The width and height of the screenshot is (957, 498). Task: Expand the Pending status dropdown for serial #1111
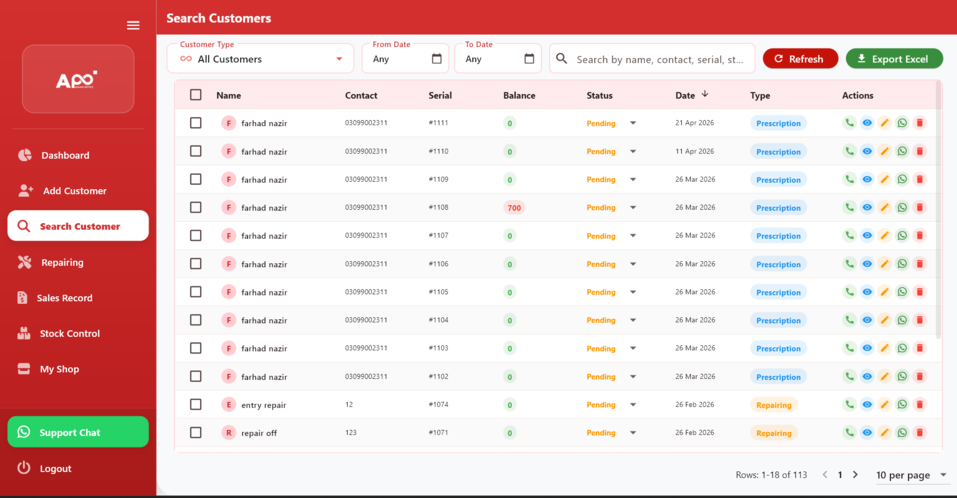(632, 123)
